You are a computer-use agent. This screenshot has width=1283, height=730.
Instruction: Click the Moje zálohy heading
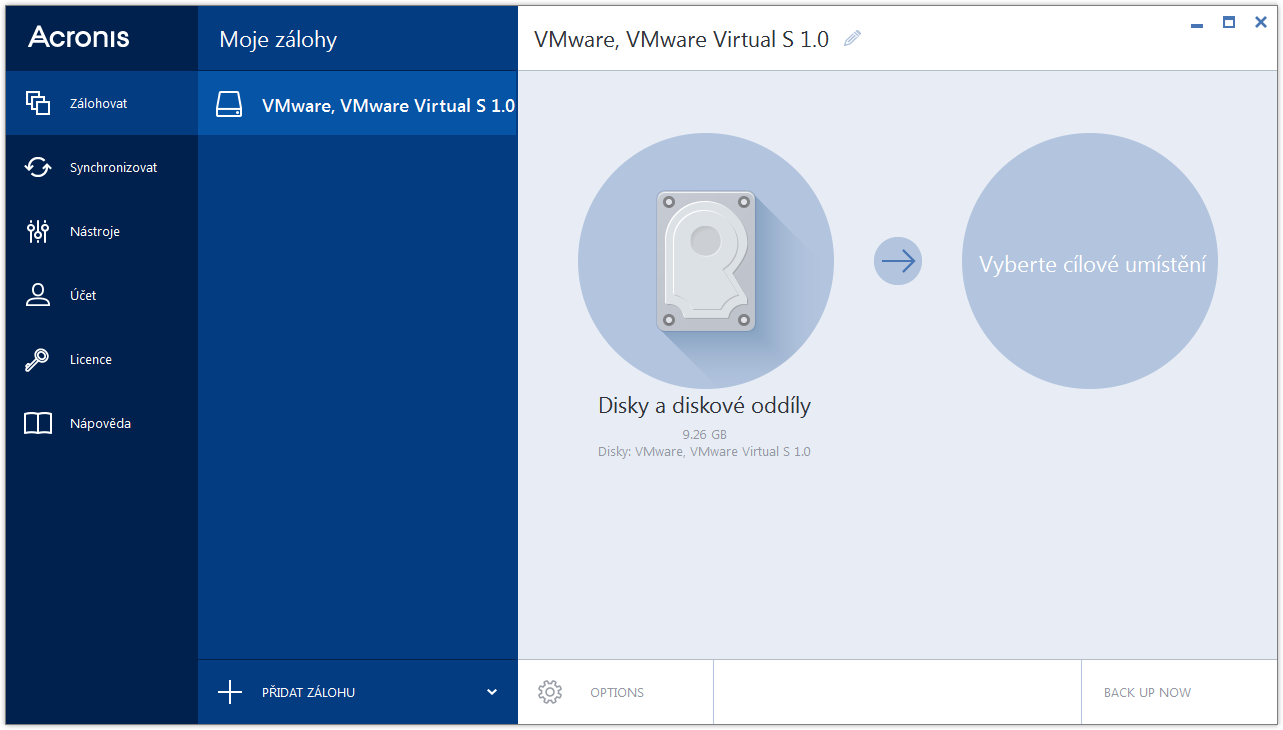[x=278, y=40]
